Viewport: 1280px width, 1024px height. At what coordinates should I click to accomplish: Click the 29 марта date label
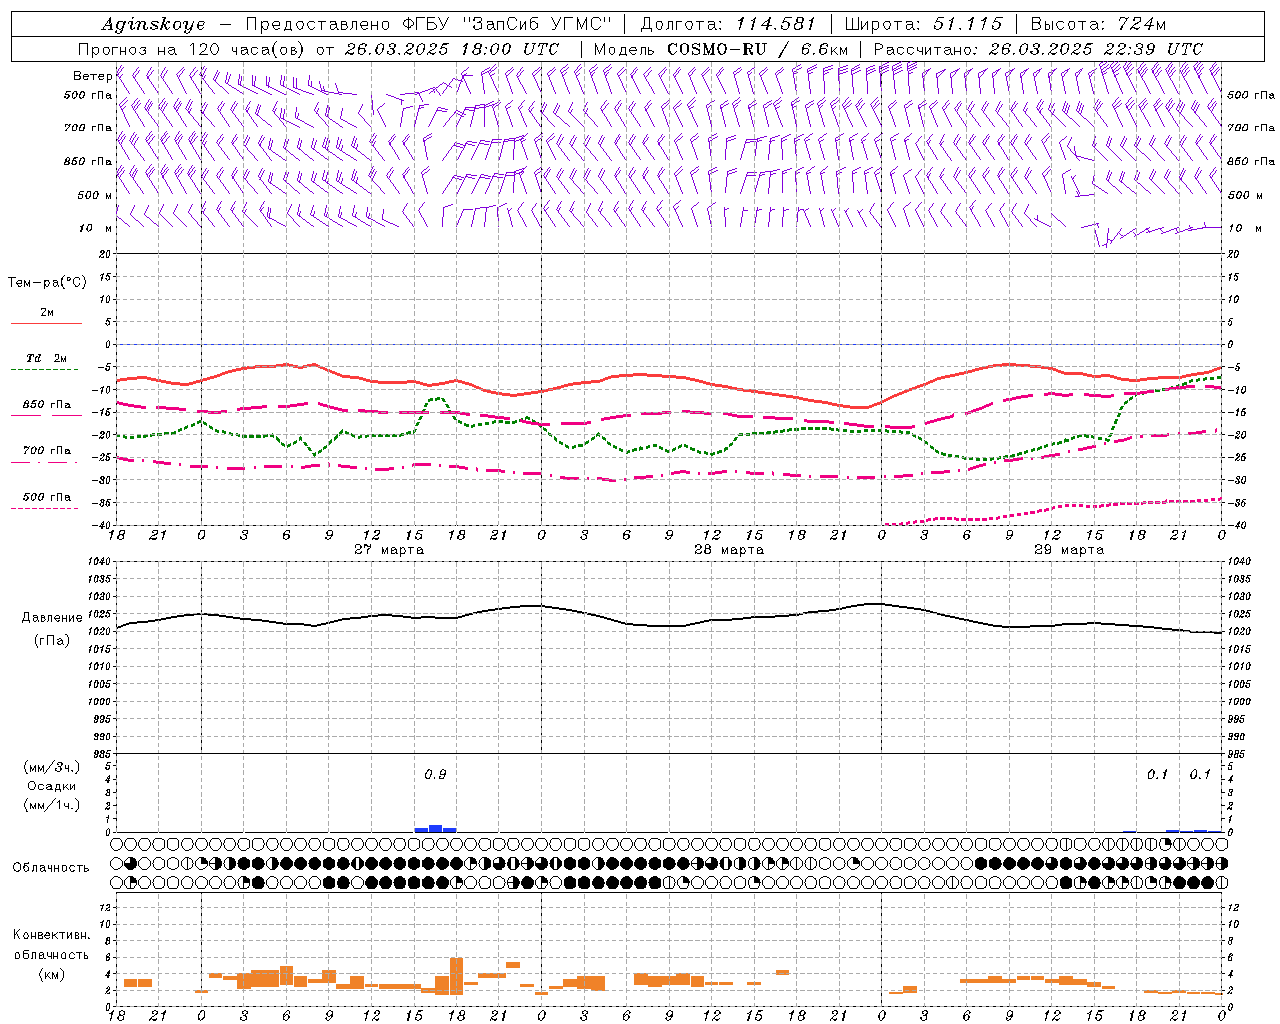coord(1069,550)
